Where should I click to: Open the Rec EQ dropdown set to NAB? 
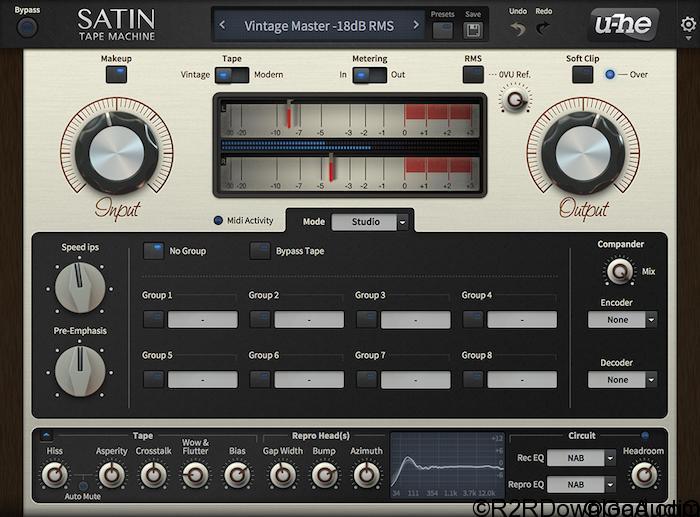tap(581, 458)
